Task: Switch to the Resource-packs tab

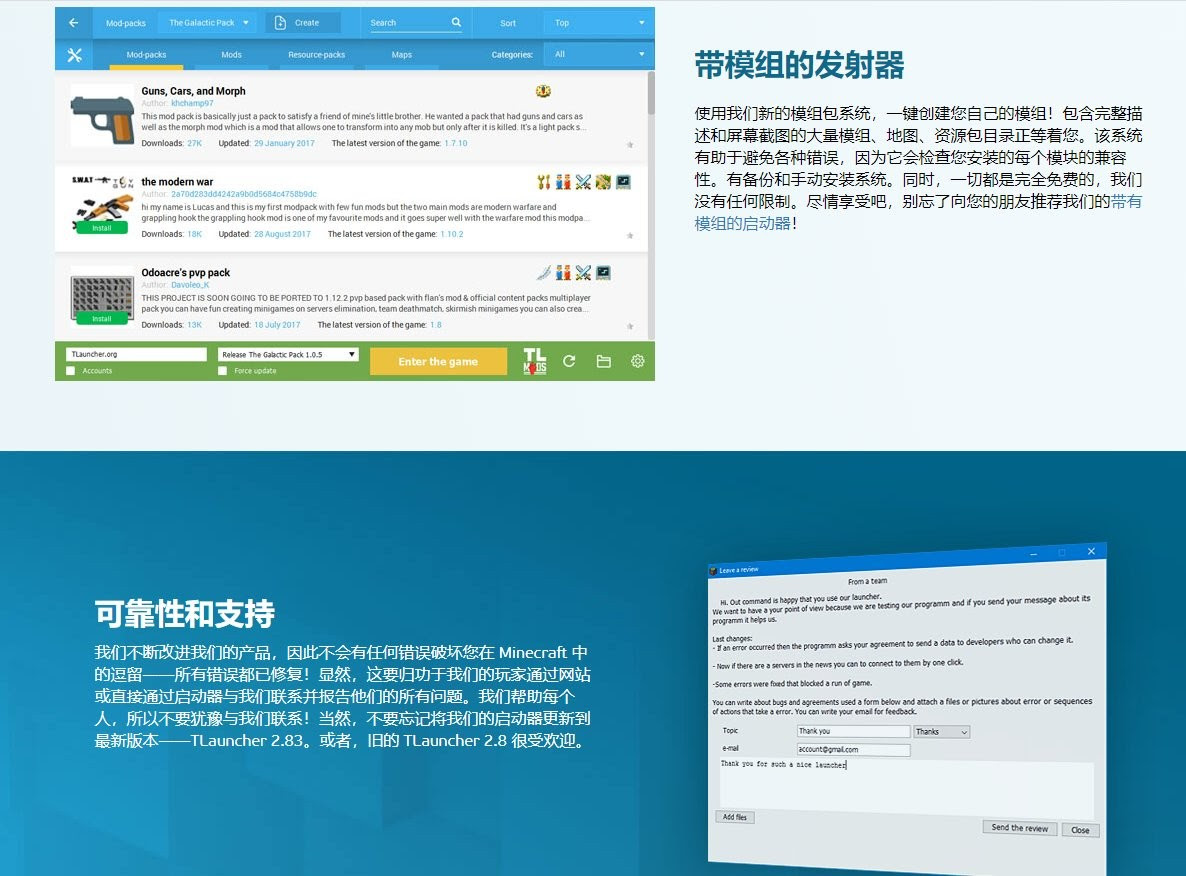Action: 316,55
